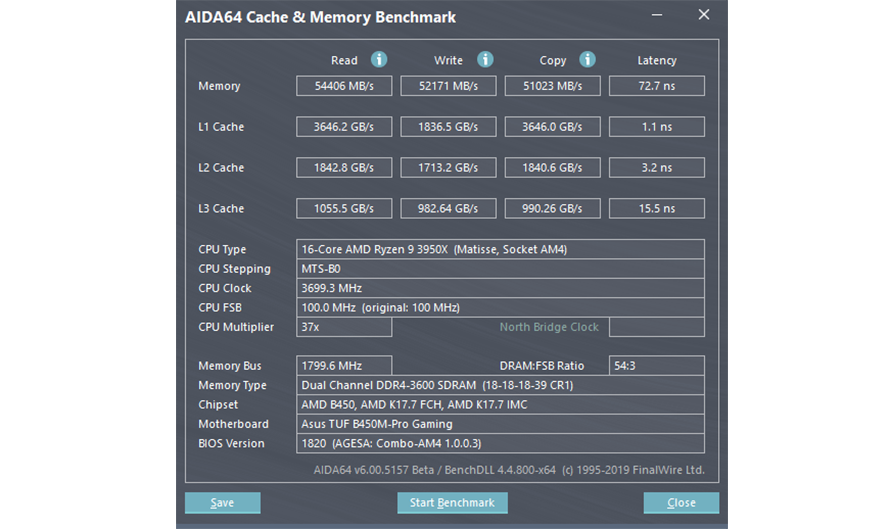Image resolution: width=890 pixels, height=529 pixels.
Task: Minimize the AIDA64 benchmark window
Action: (656, 16)
